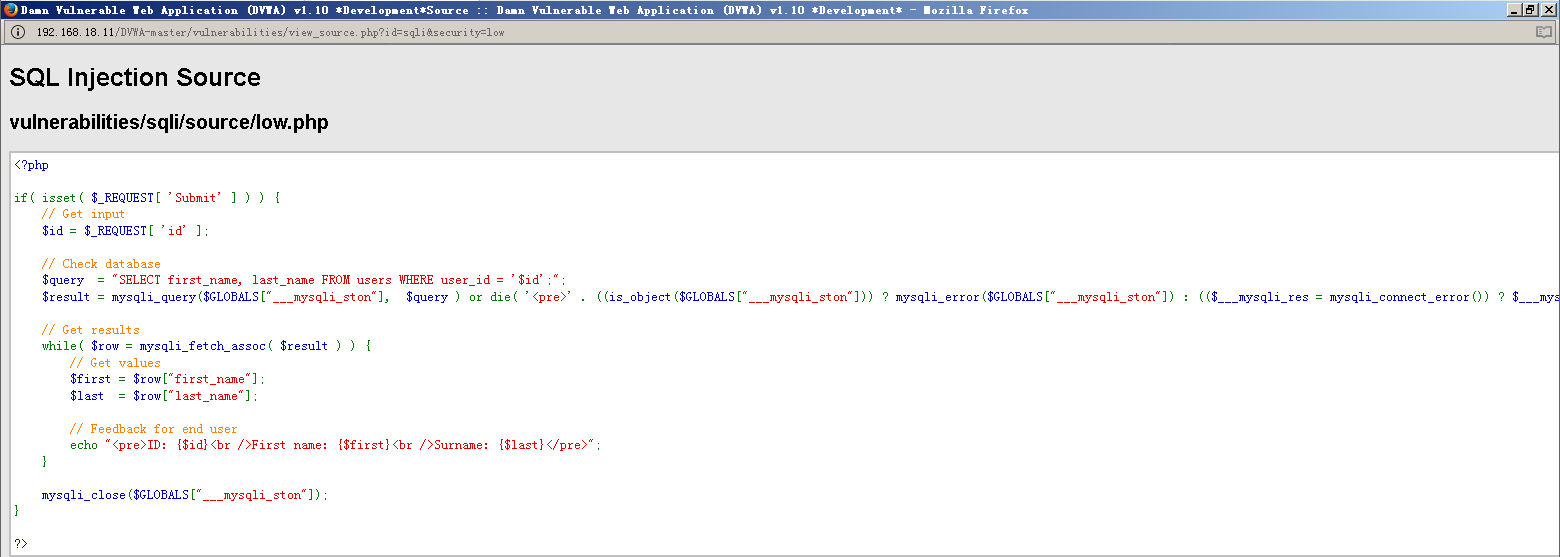Minimize the Firefox window
The width and height of the screenshot is (1560, 557).
(1513, 10)
